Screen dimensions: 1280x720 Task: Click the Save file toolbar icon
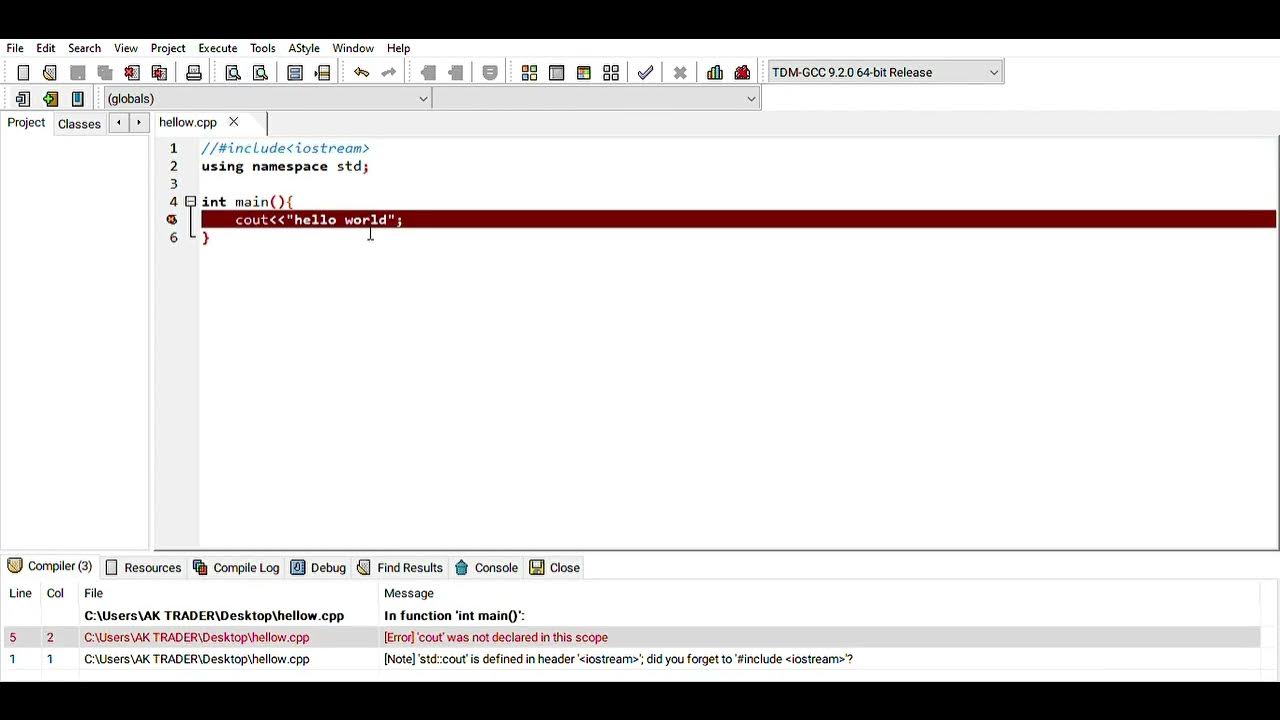77,72
